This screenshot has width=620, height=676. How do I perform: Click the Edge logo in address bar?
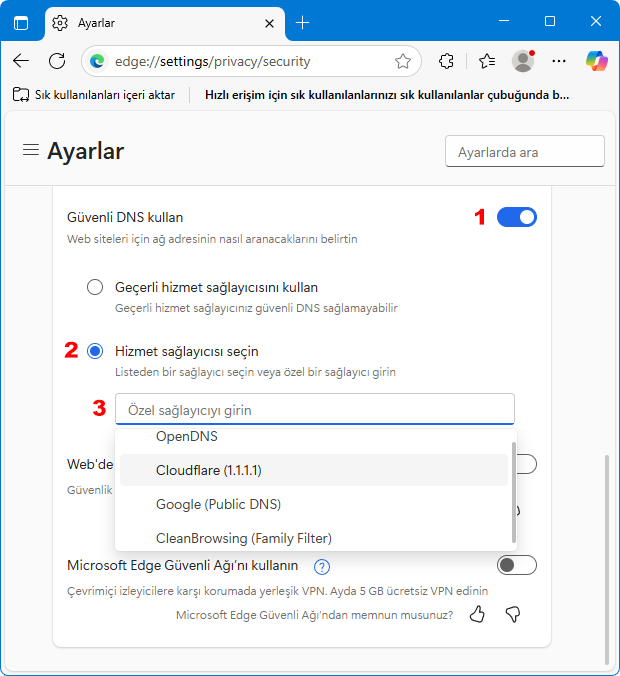[97, 61]
